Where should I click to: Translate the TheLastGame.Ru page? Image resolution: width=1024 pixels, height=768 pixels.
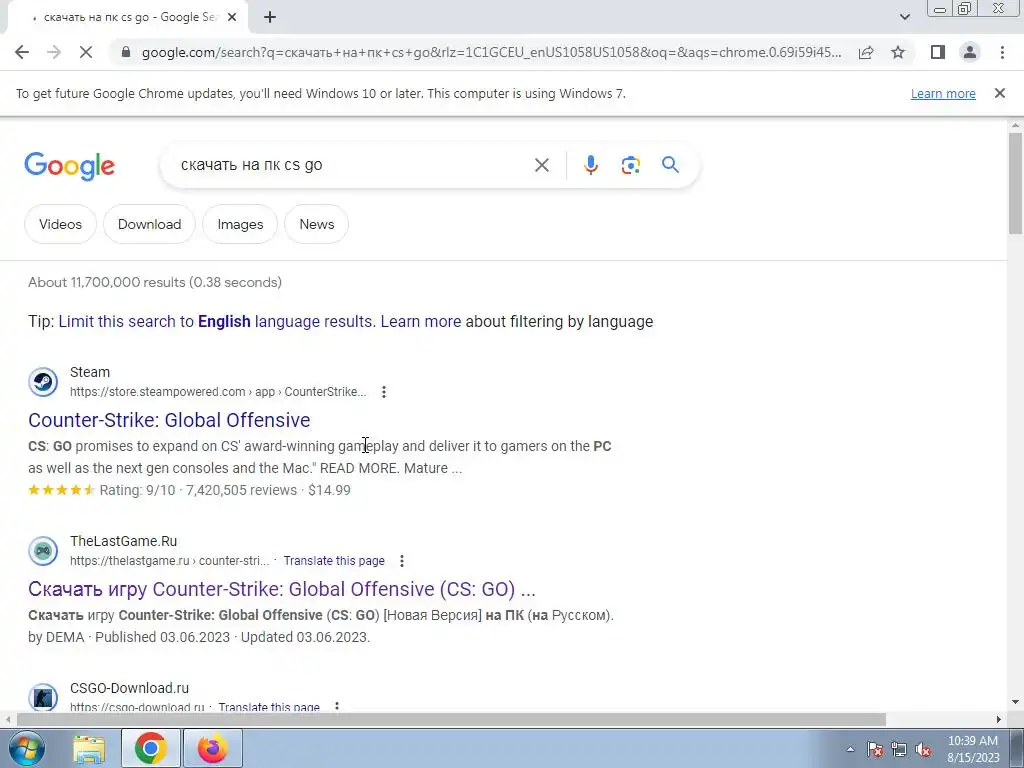click(334, 561)
